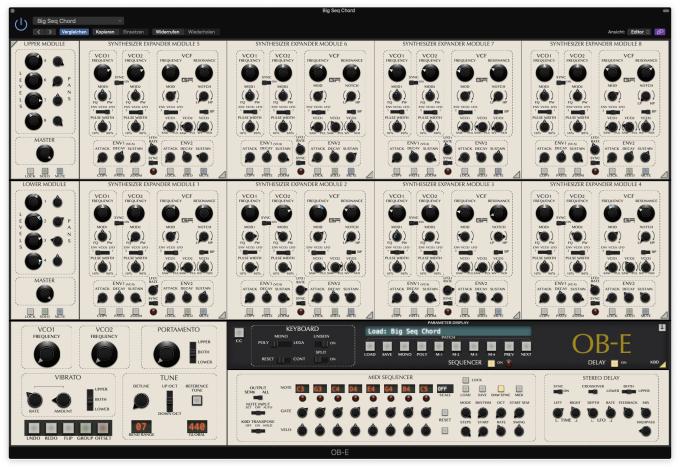This screenshot has height=469, width=680.
Task: Click the Wiederholen button
Action: pos(201,32)
